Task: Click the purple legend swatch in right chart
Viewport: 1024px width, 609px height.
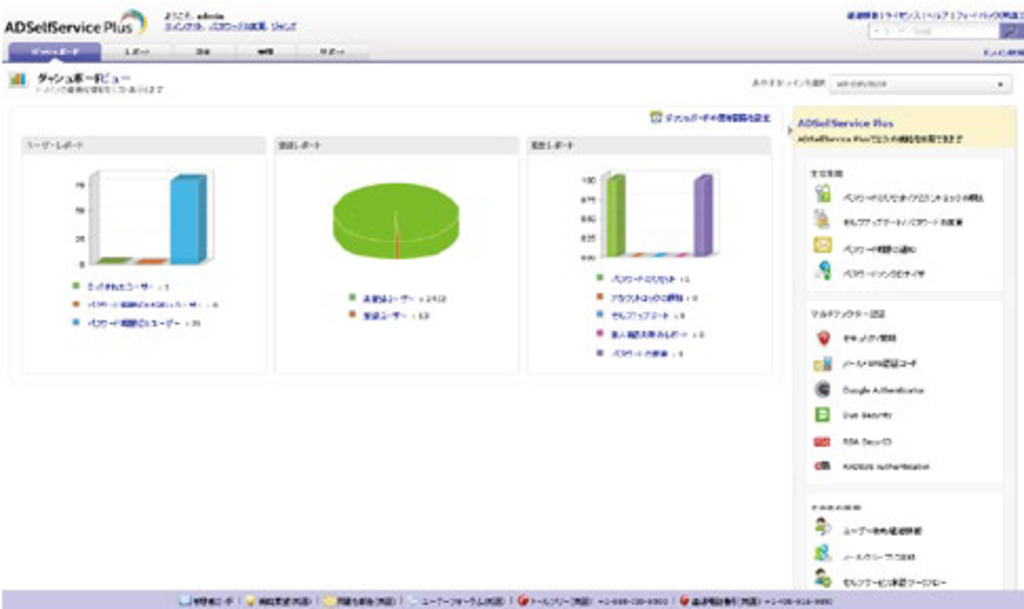Action: 599,353
